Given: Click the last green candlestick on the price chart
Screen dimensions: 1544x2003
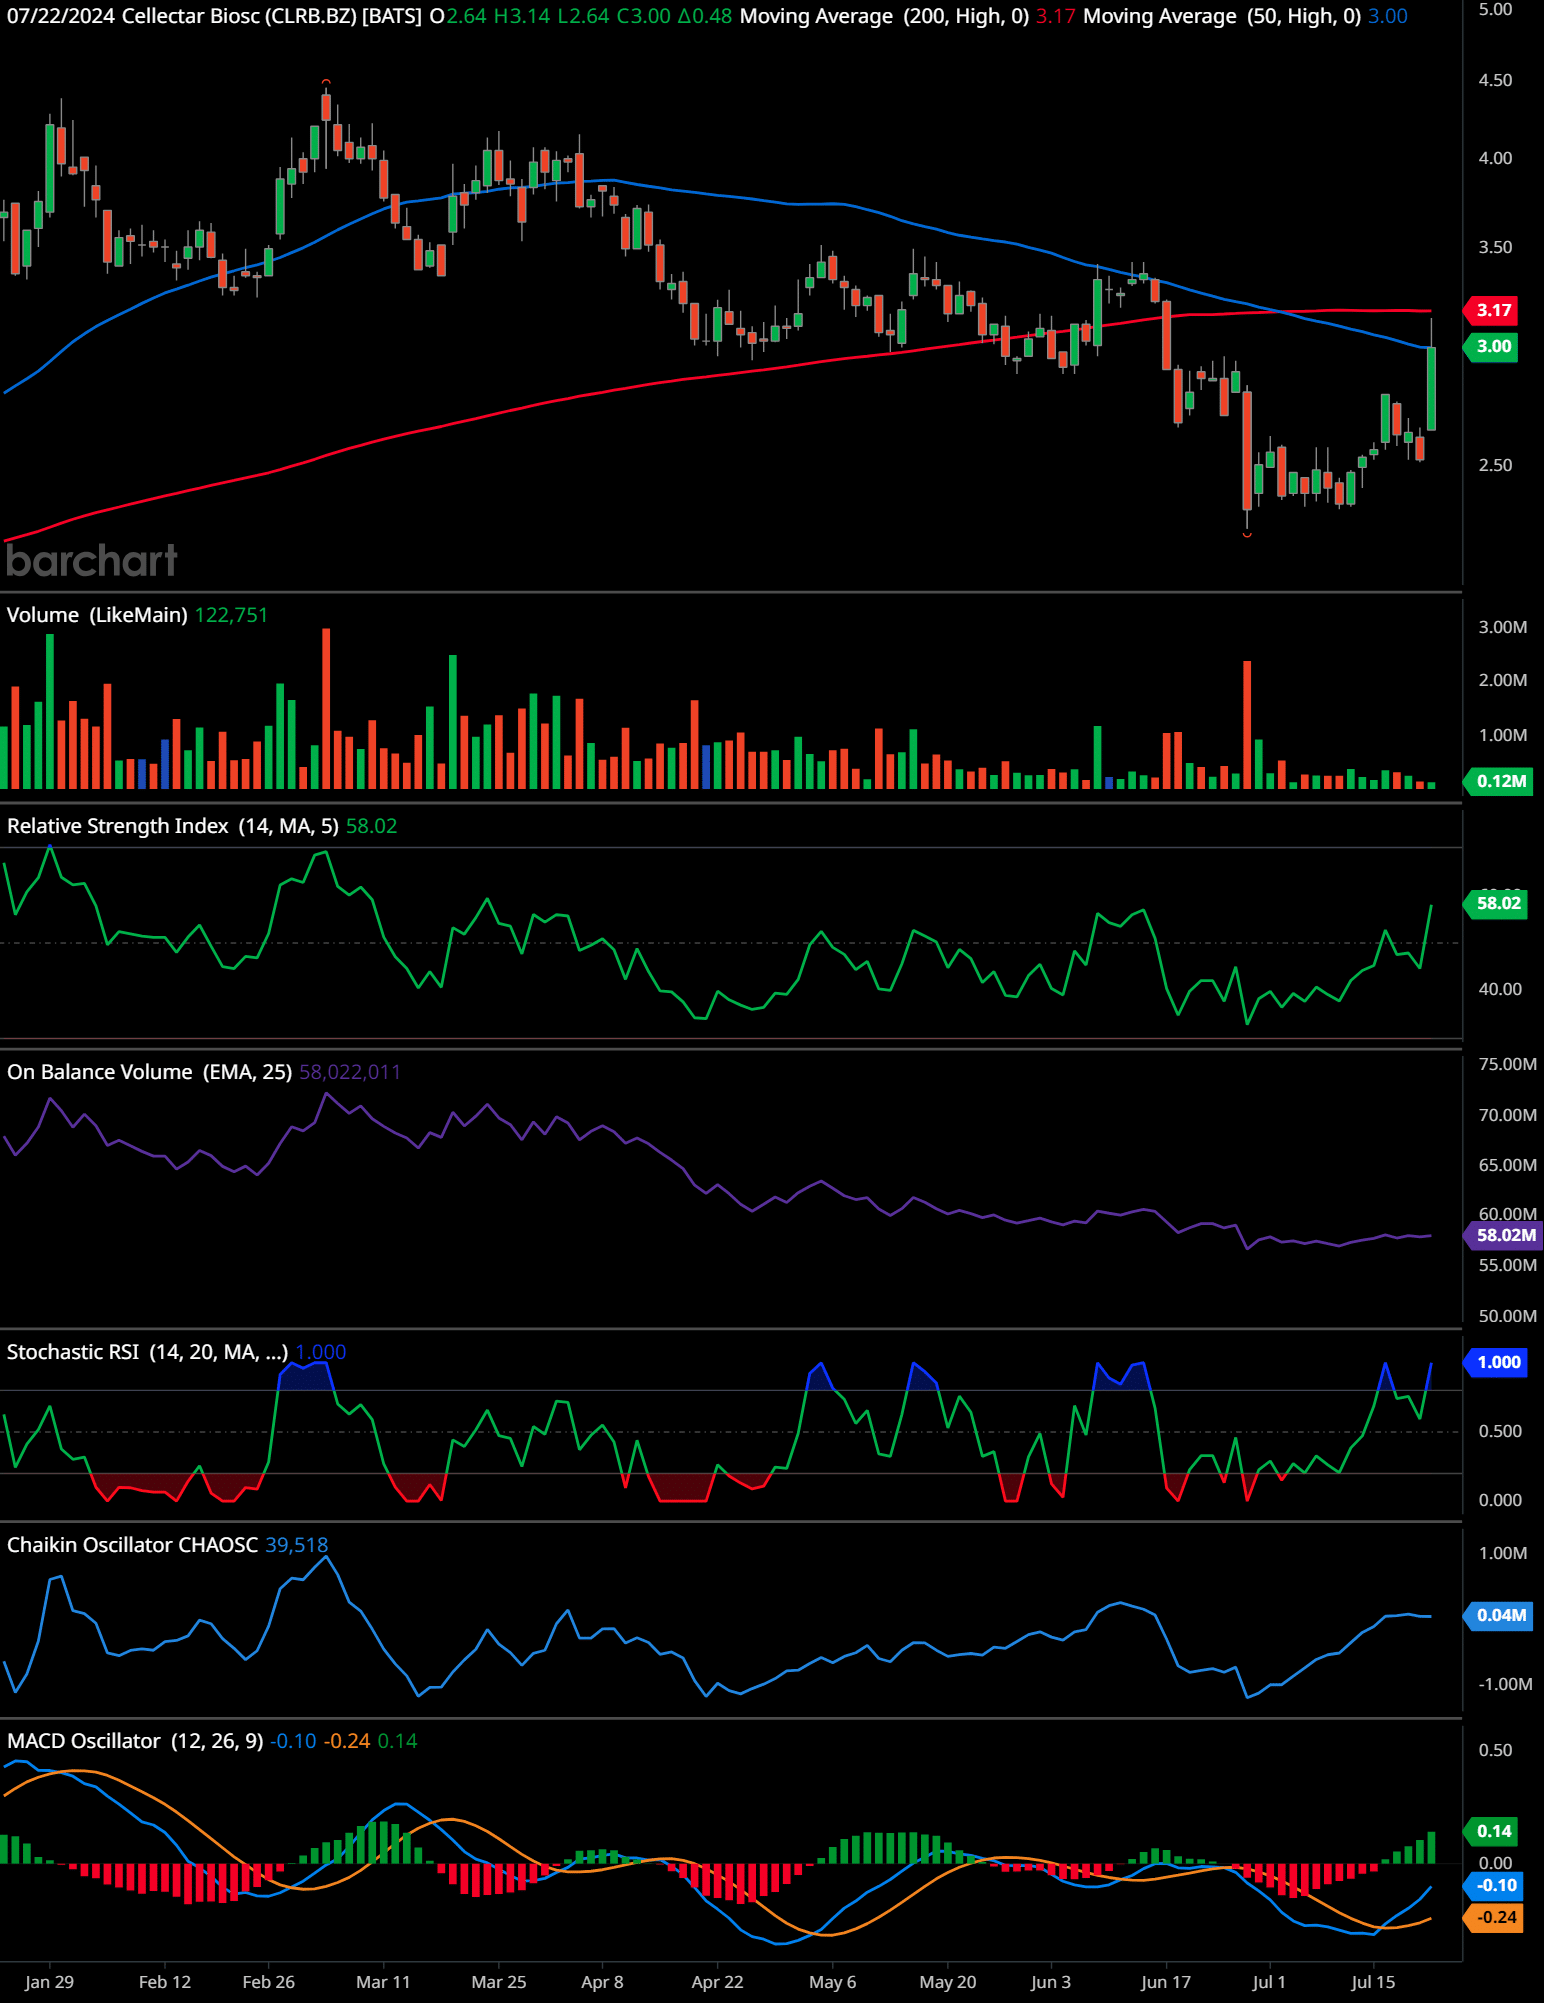Looking at the screenshot, I should point(1431,388).
